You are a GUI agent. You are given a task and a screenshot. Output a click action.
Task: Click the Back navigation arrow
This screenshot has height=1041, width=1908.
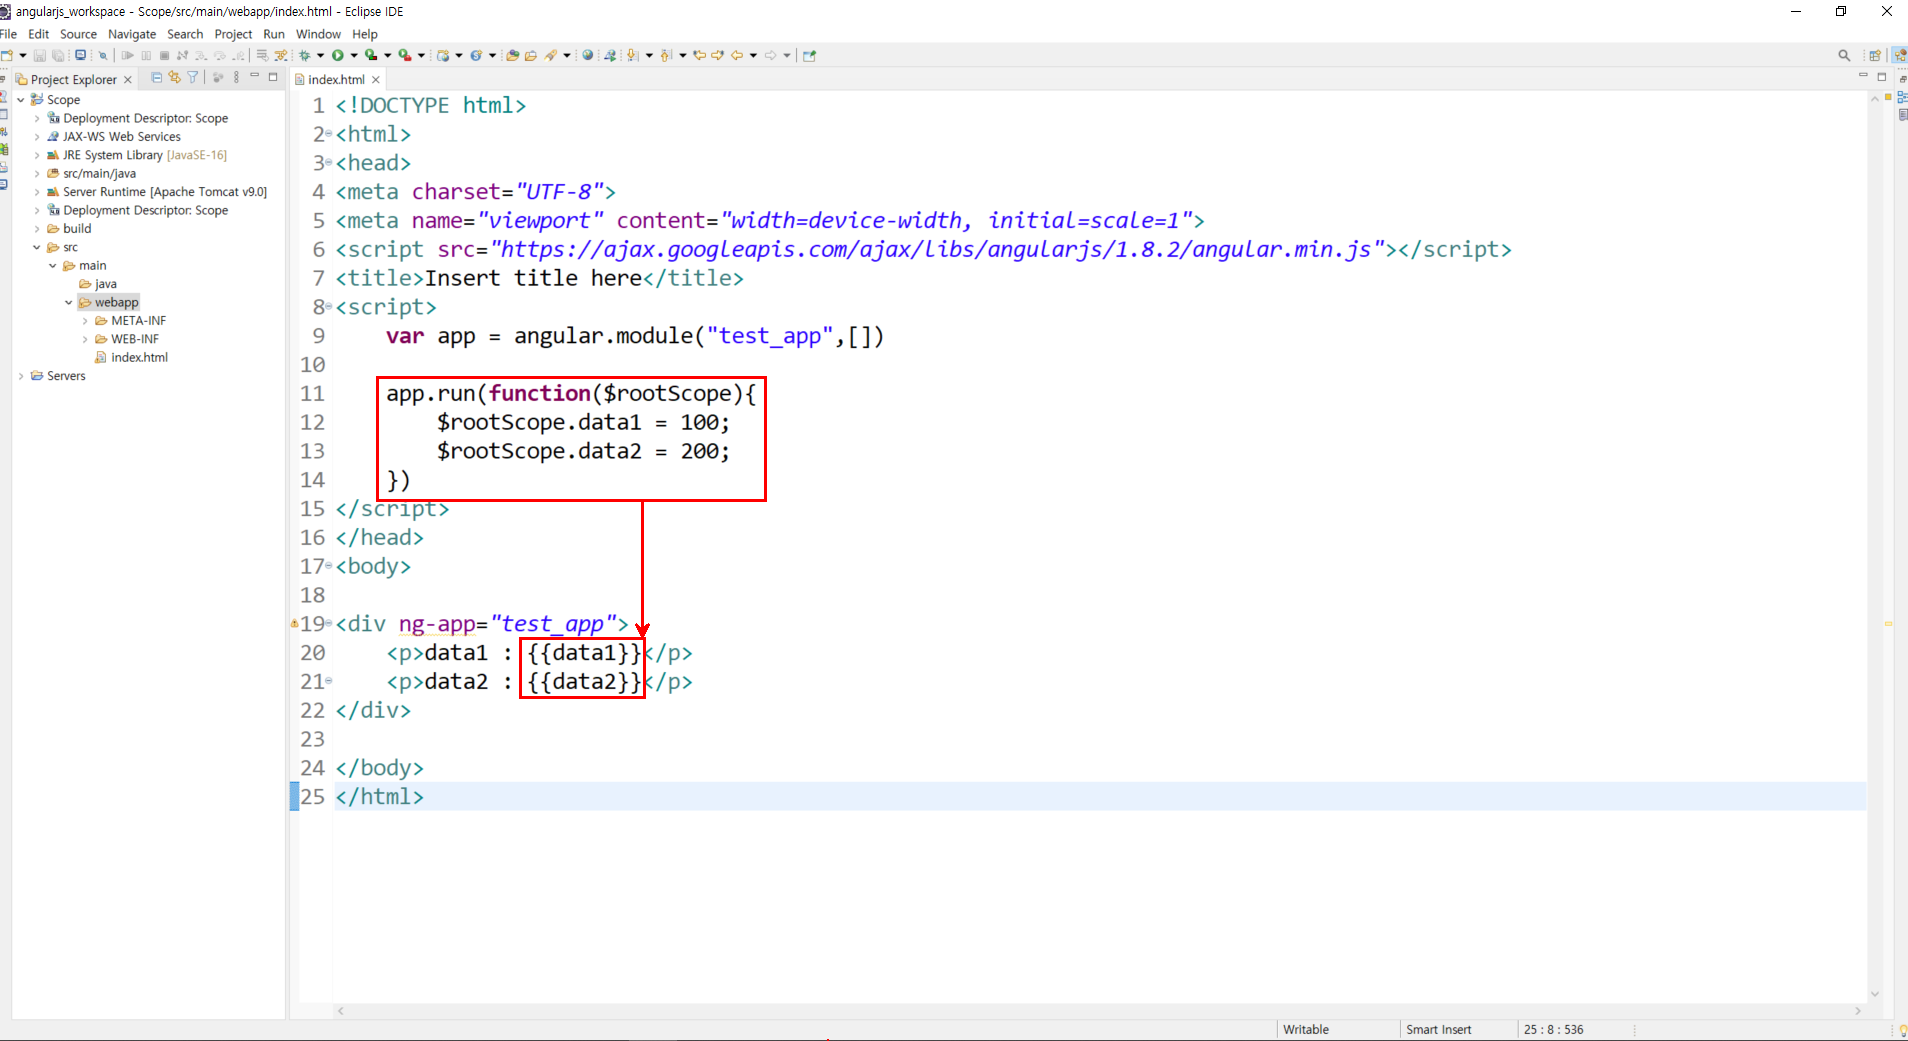737,55
